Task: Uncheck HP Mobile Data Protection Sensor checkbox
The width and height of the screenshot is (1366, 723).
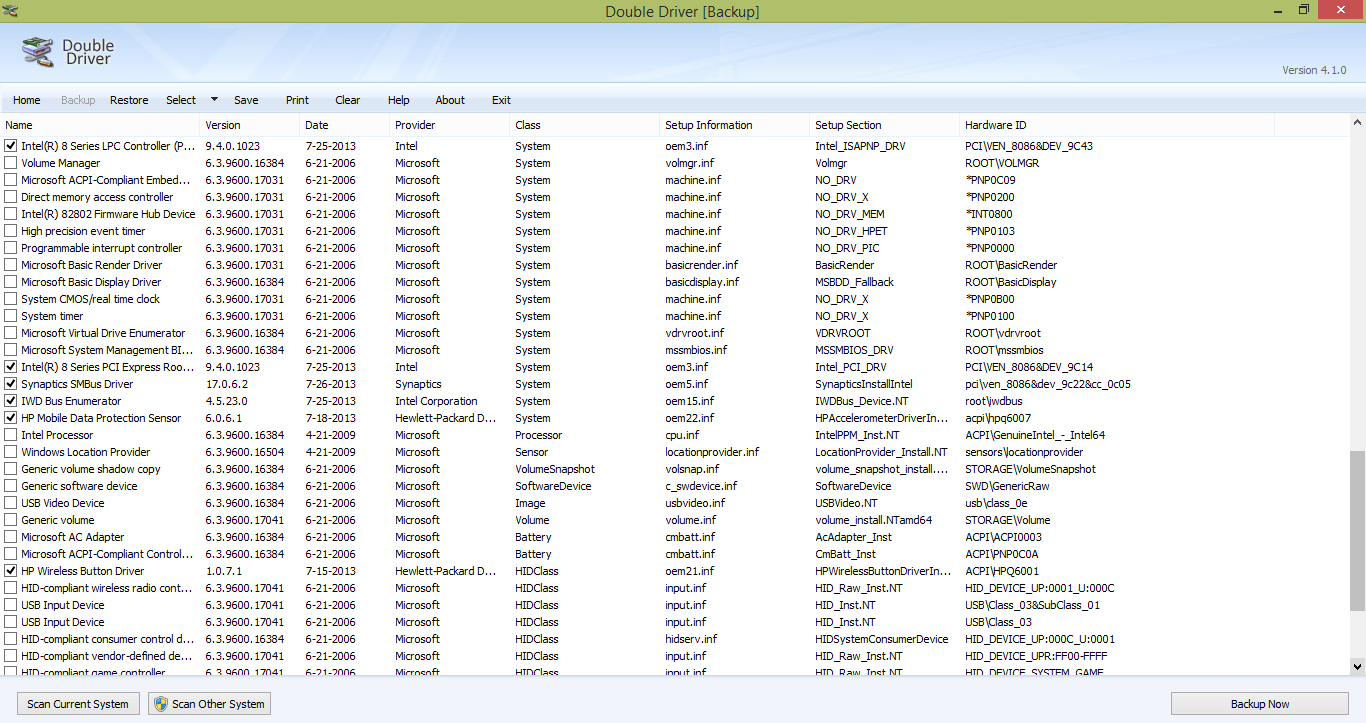Action: (11, 418)
